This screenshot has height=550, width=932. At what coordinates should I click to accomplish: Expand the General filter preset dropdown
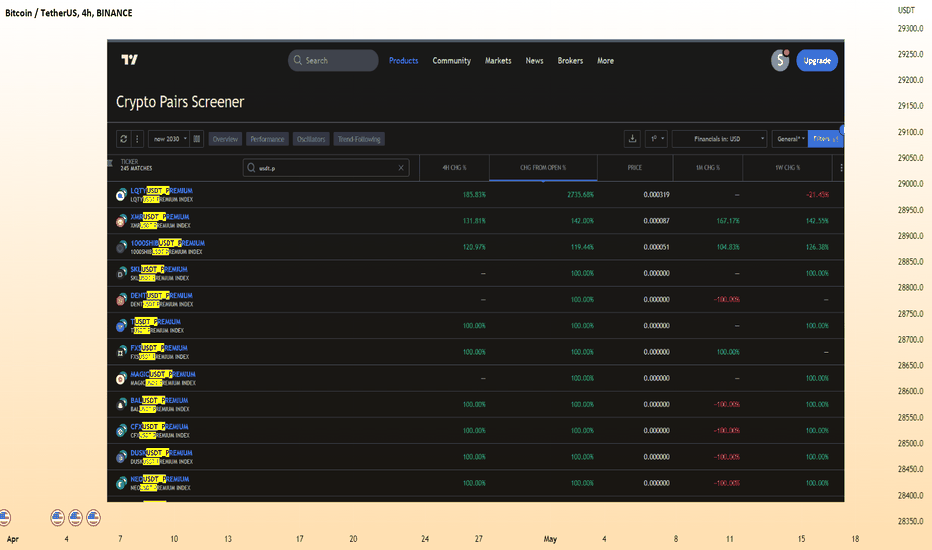click(790, 139)
